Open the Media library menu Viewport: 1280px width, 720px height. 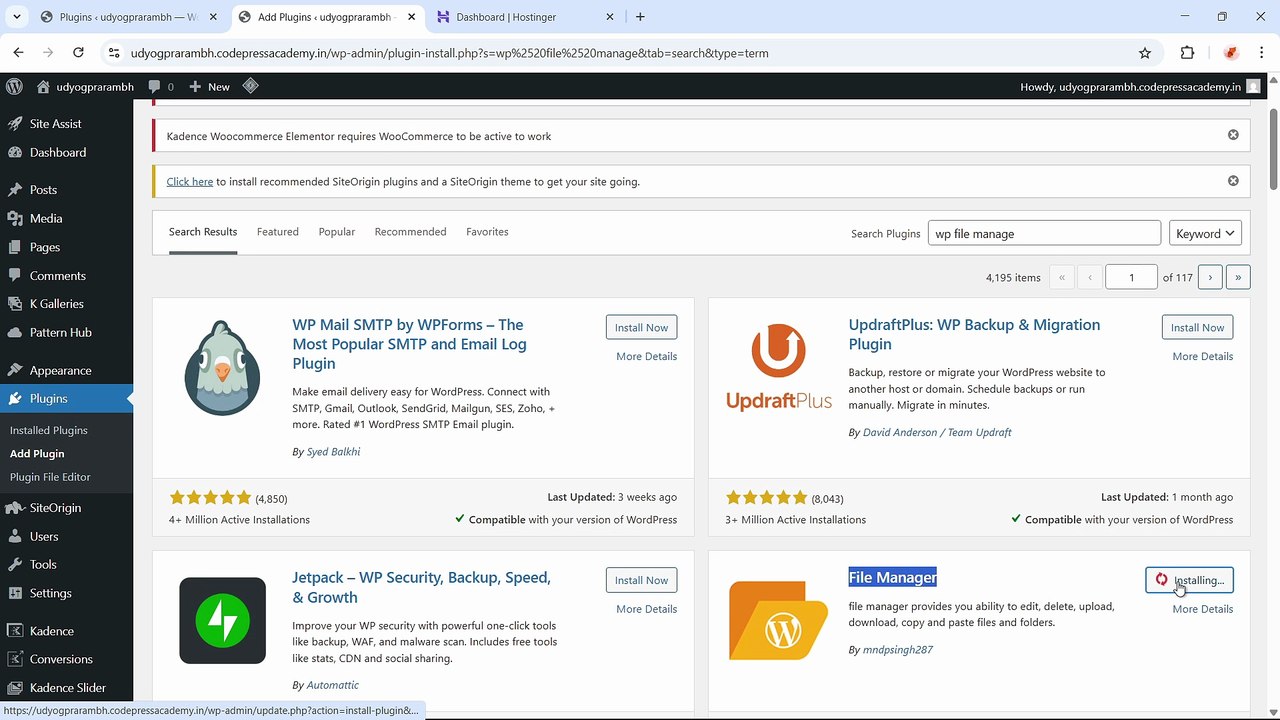[x=46, y=219]
